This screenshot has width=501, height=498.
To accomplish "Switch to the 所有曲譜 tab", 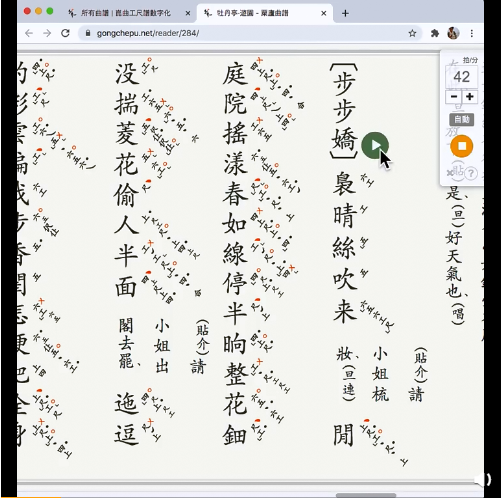I will pos(125,13).
